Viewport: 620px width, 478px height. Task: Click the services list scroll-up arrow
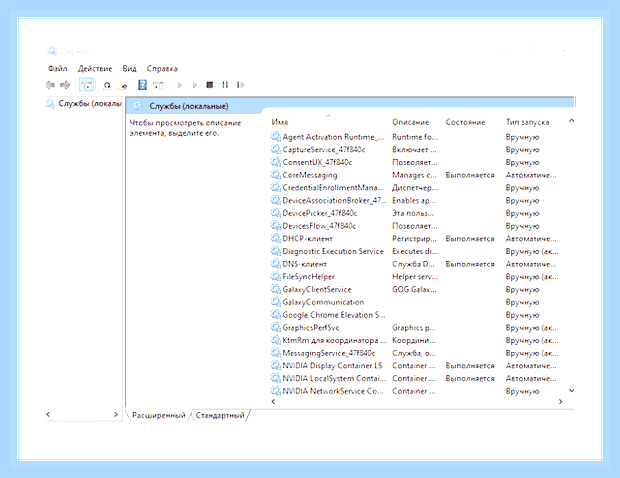coord(571,121)
